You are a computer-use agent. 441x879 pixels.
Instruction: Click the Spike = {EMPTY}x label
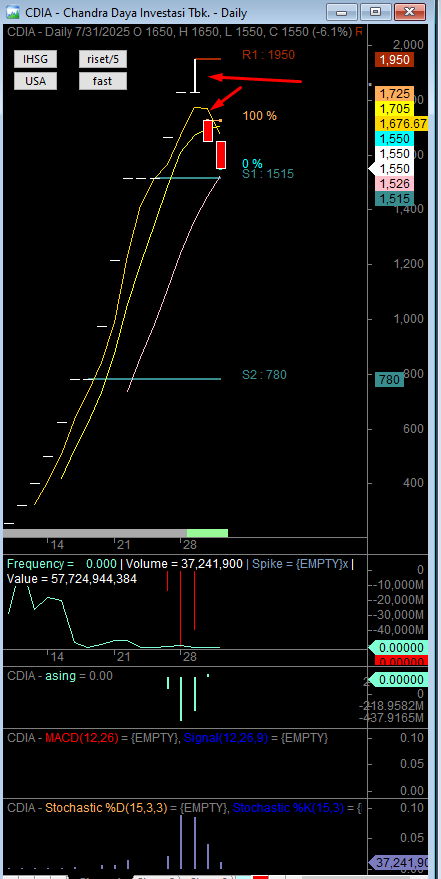(301, 564)
